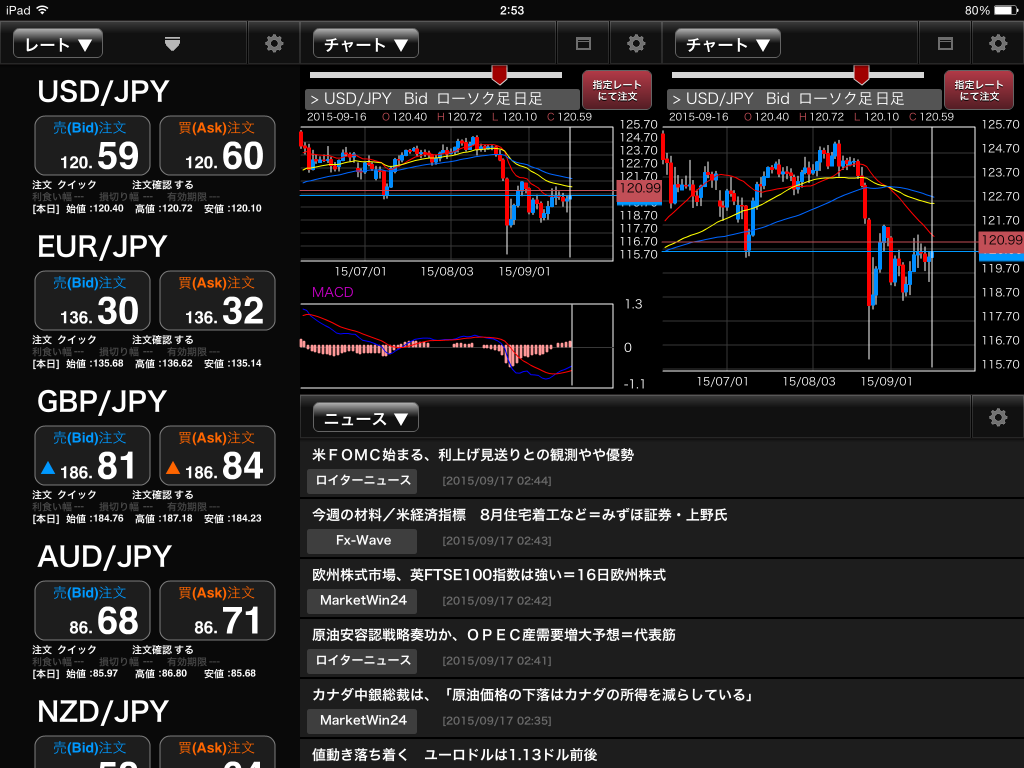Tap 注文 クイック under EUR/JPY
1024x768 pixels.
click(x=64, y=340)
